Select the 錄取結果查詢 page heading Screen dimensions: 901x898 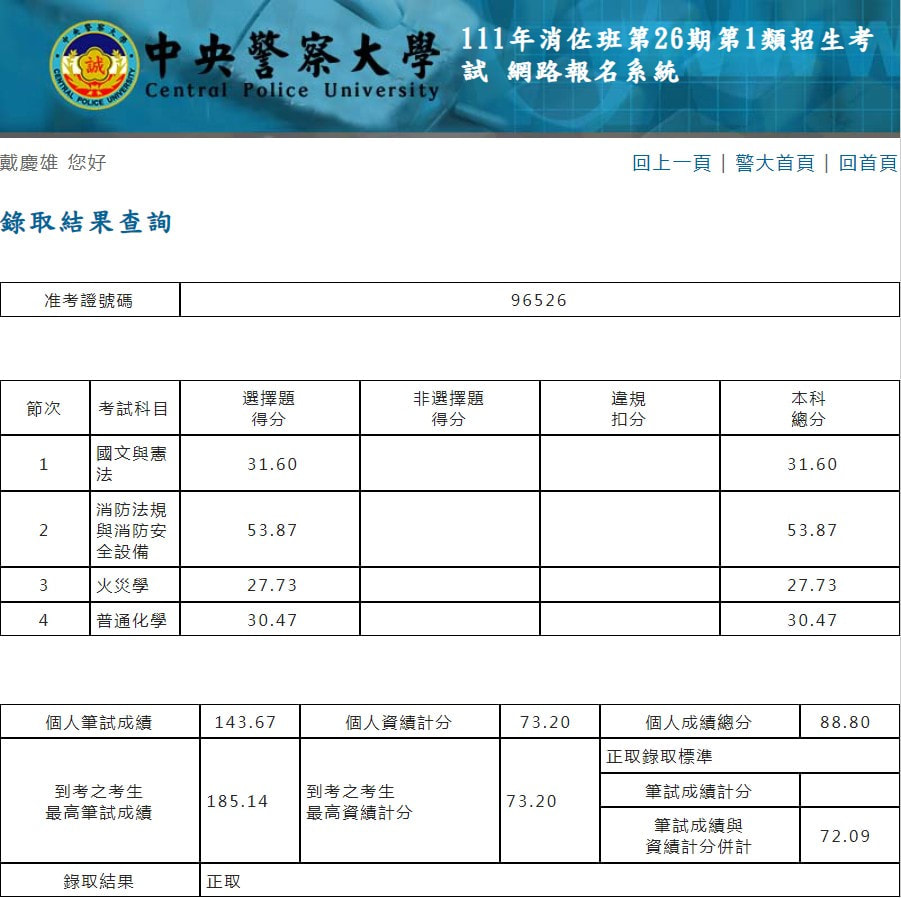(87, 222)
